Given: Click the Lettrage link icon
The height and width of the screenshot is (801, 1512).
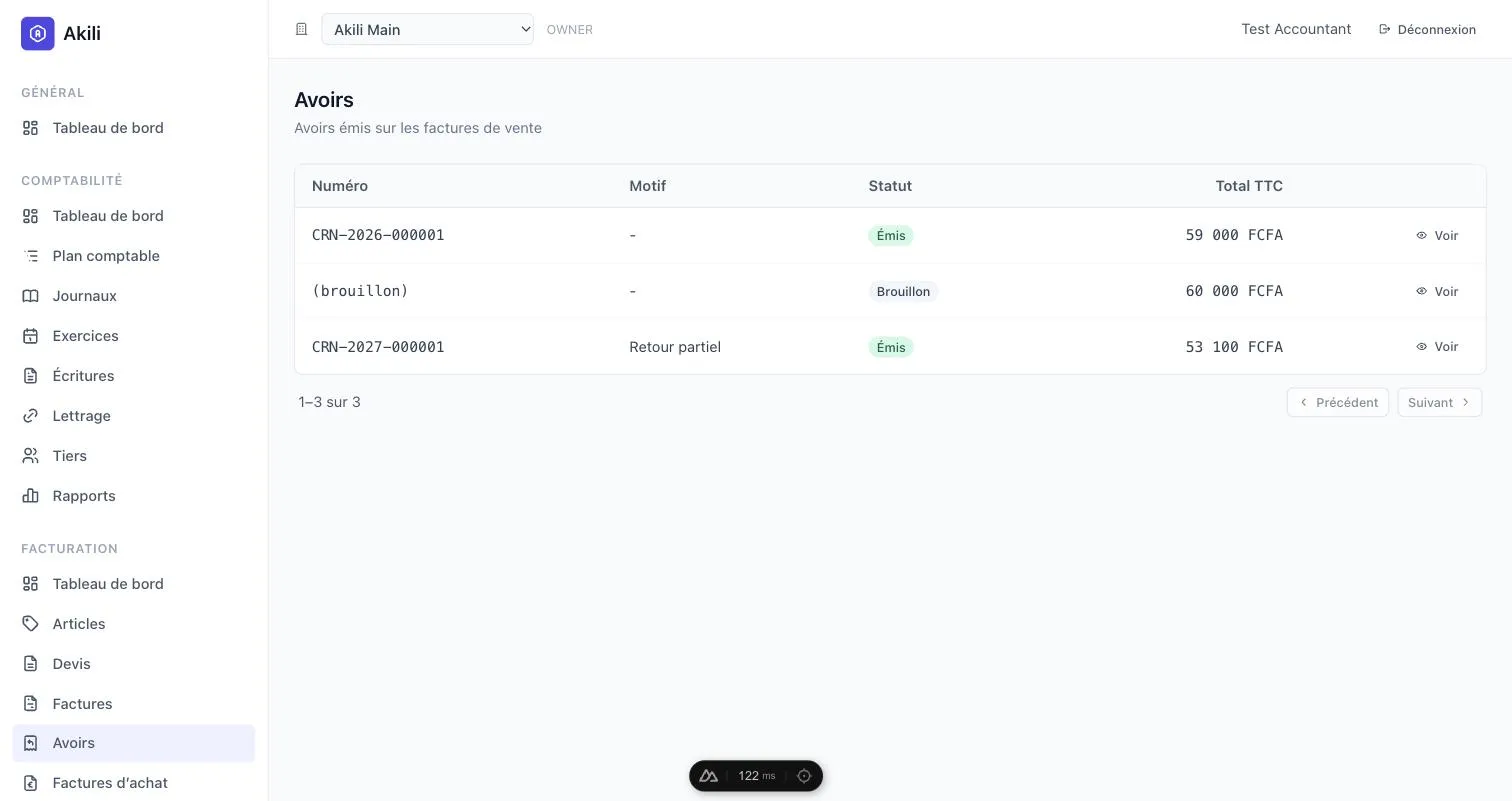Looking at the screenshot, I should (31, 416).
